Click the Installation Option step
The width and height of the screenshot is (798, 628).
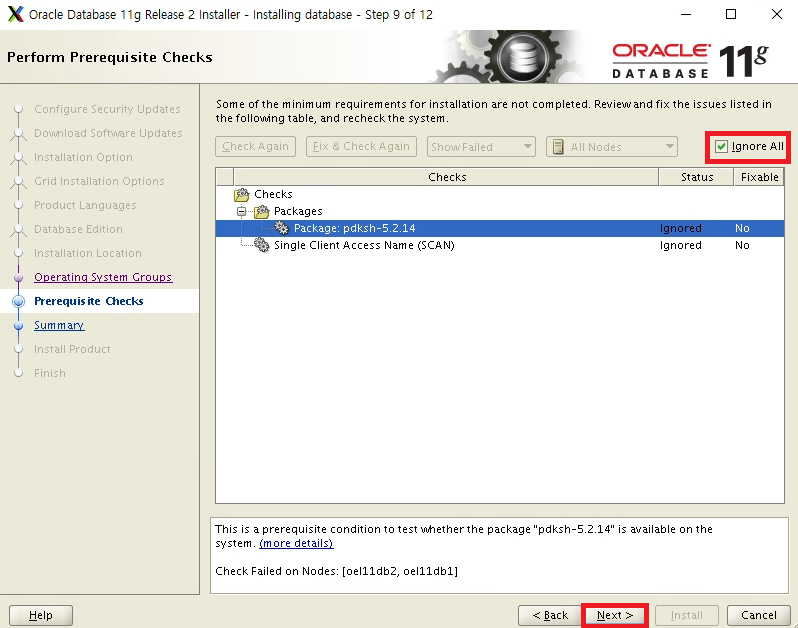[x=83, y=157]
